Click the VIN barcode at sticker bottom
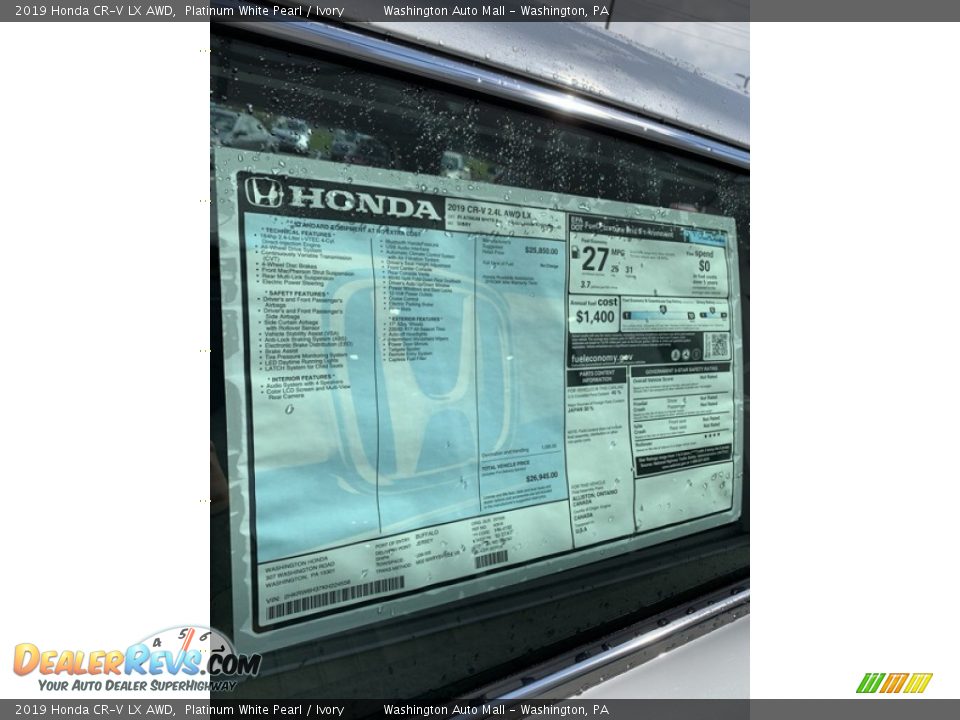This screenshot has width=960, height=720. pyautogui.click(x=335, y=598)
